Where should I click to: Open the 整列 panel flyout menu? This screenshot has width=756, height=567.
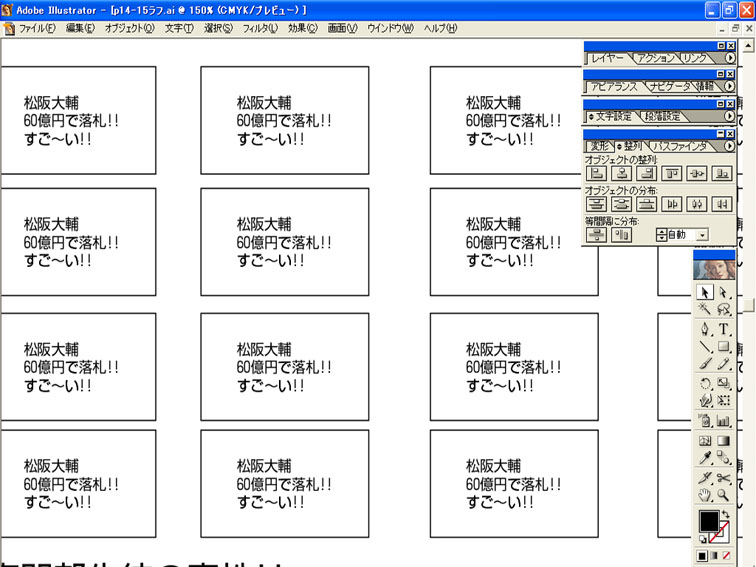pyautogui.click(x=729, y=146)
